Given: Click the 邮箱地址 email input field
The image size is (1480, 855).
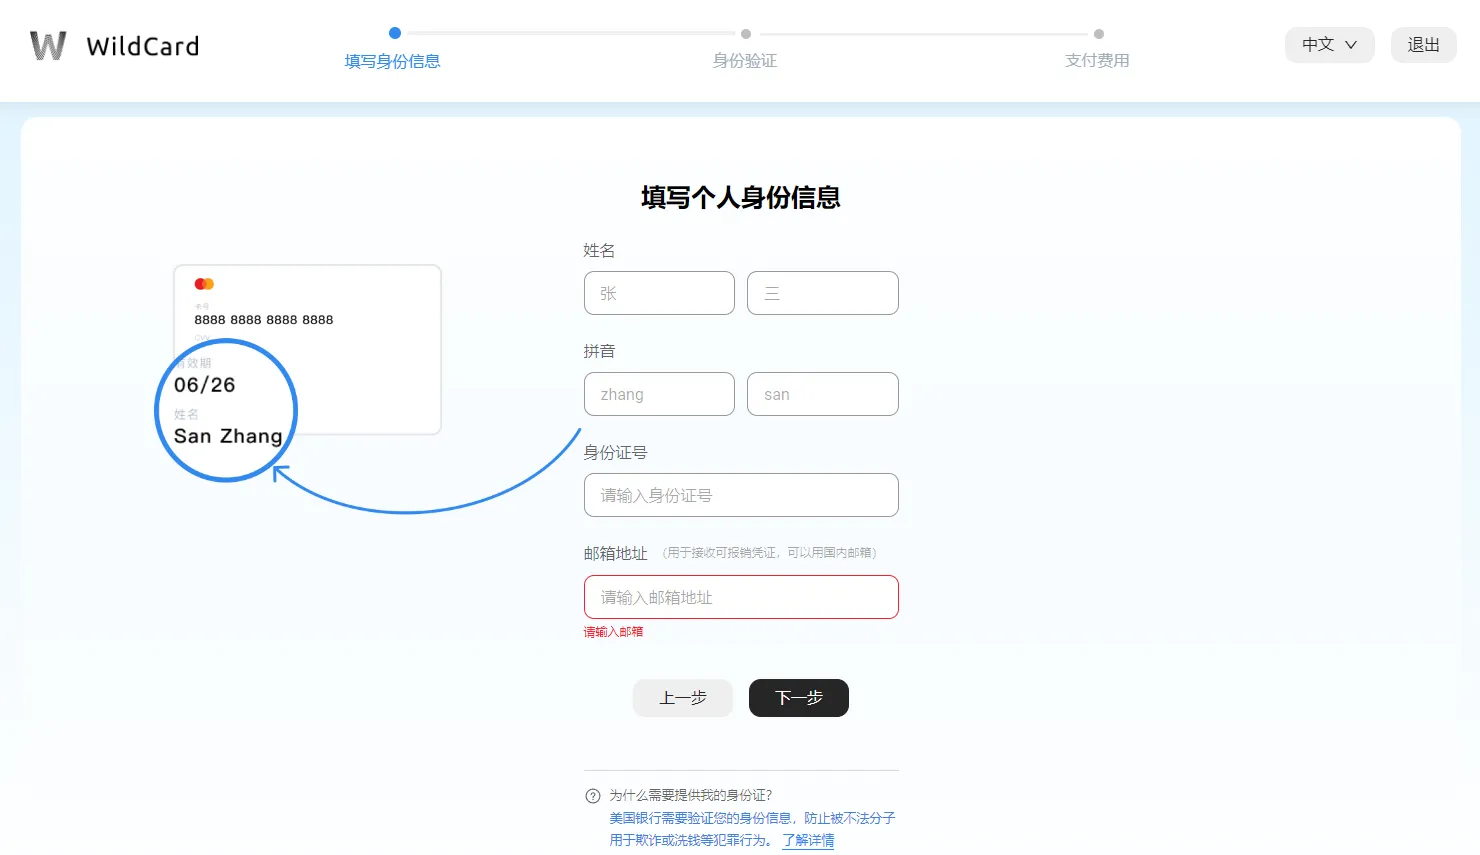Looking at the screenshot, I should click(x=741, y=597).
